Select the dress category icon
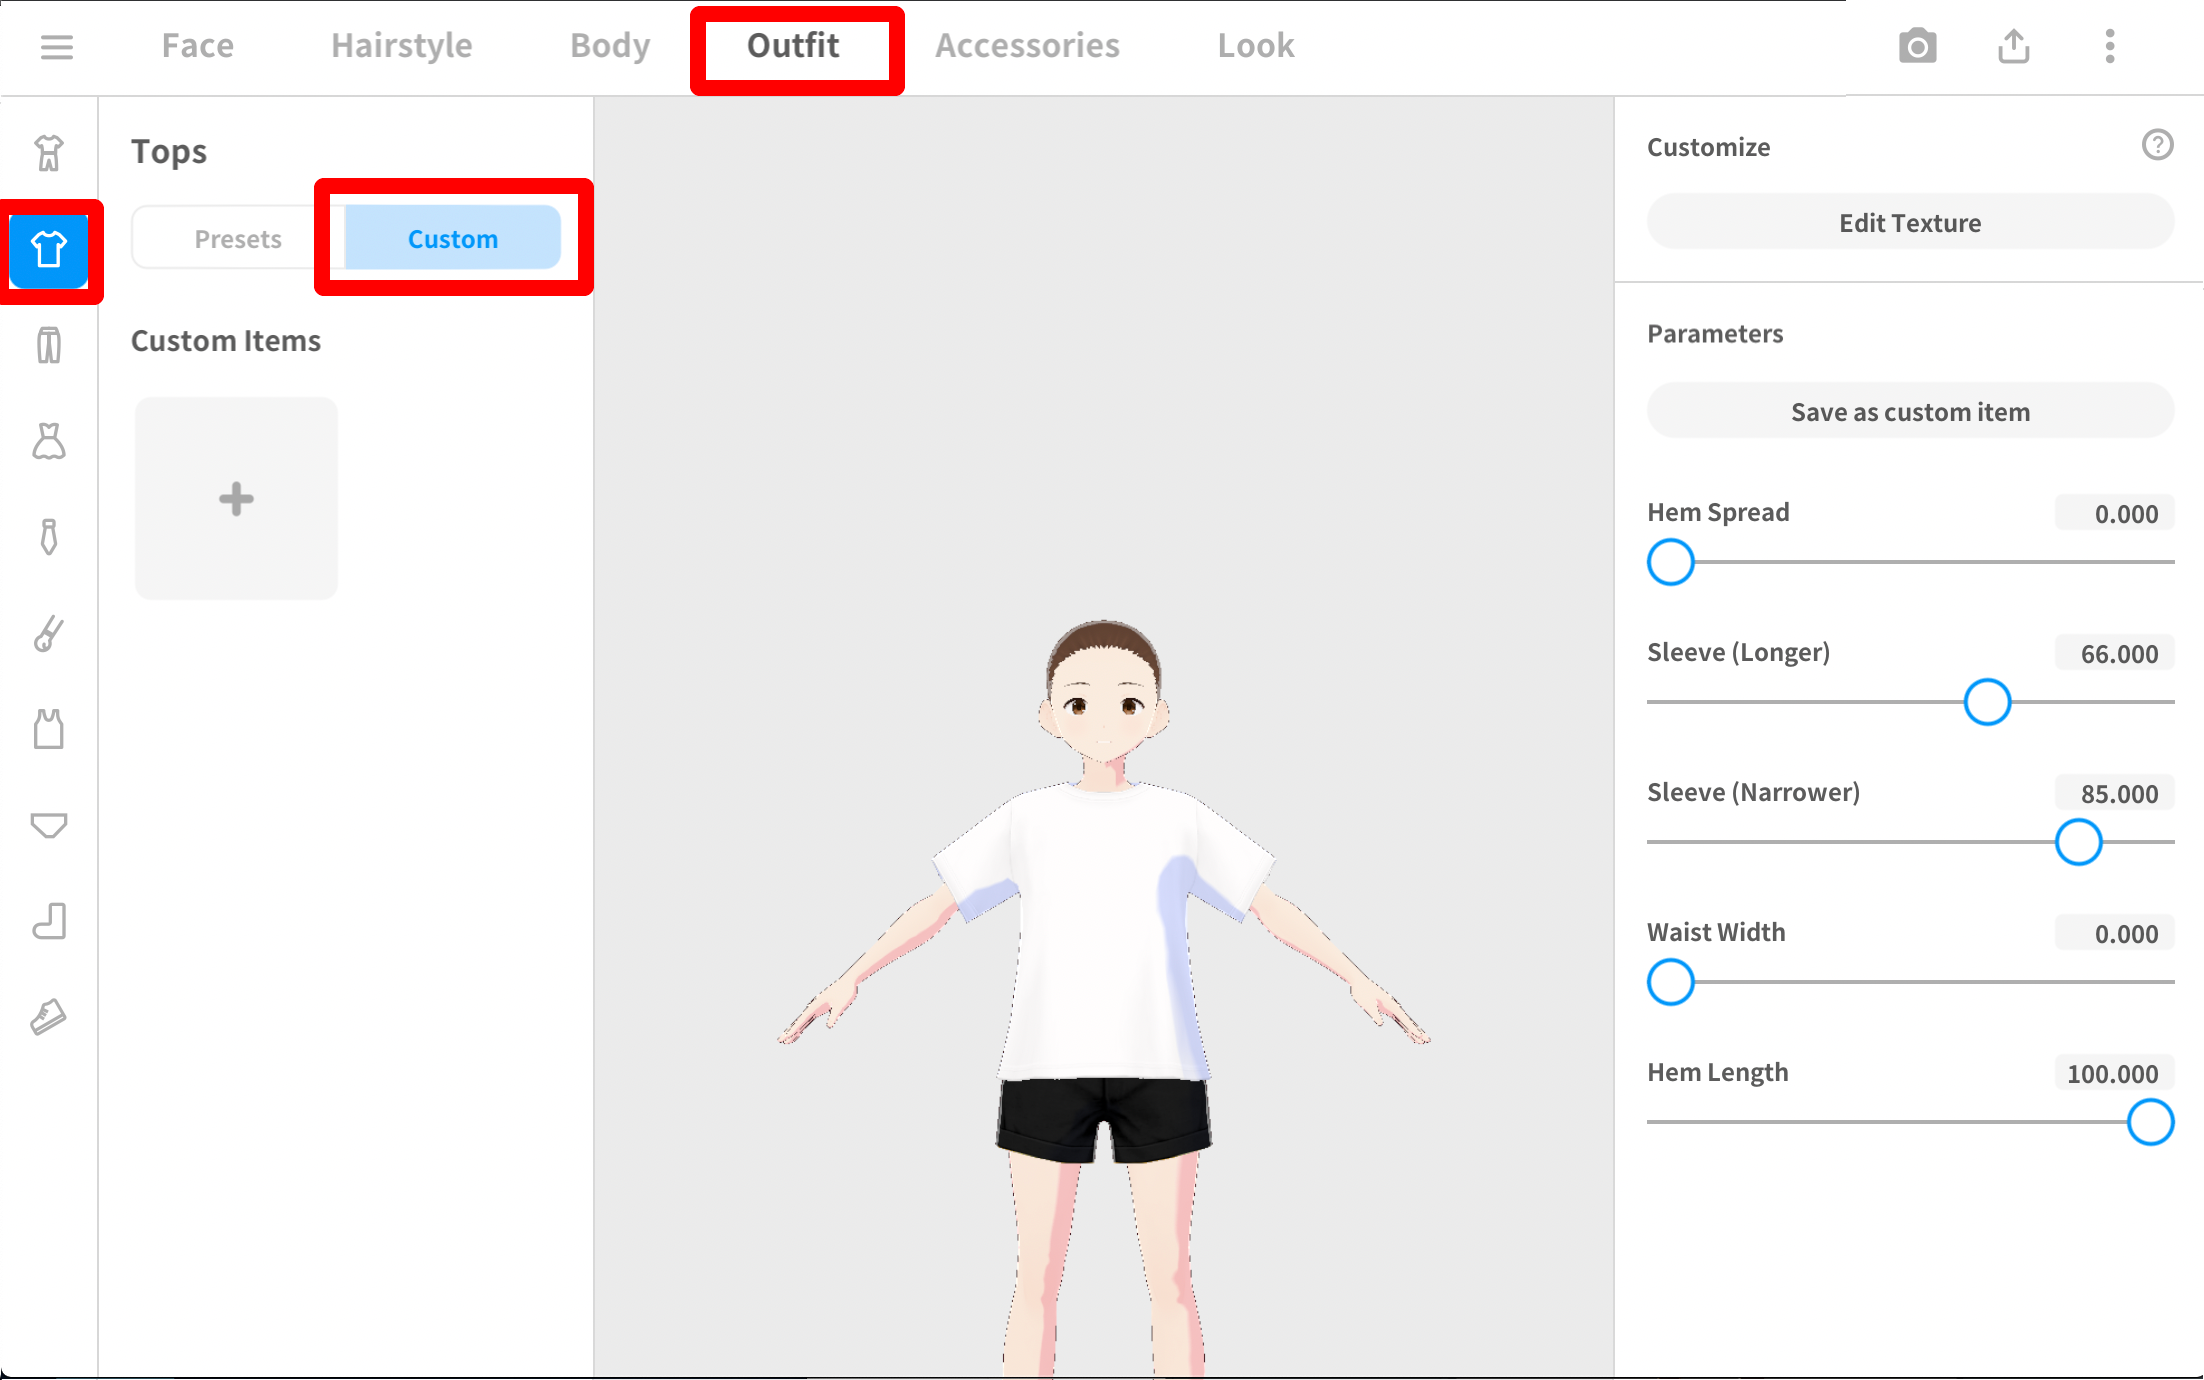Image resolution: width=2204 pixels, height=1380 pixels. click(x=49, y=441)
